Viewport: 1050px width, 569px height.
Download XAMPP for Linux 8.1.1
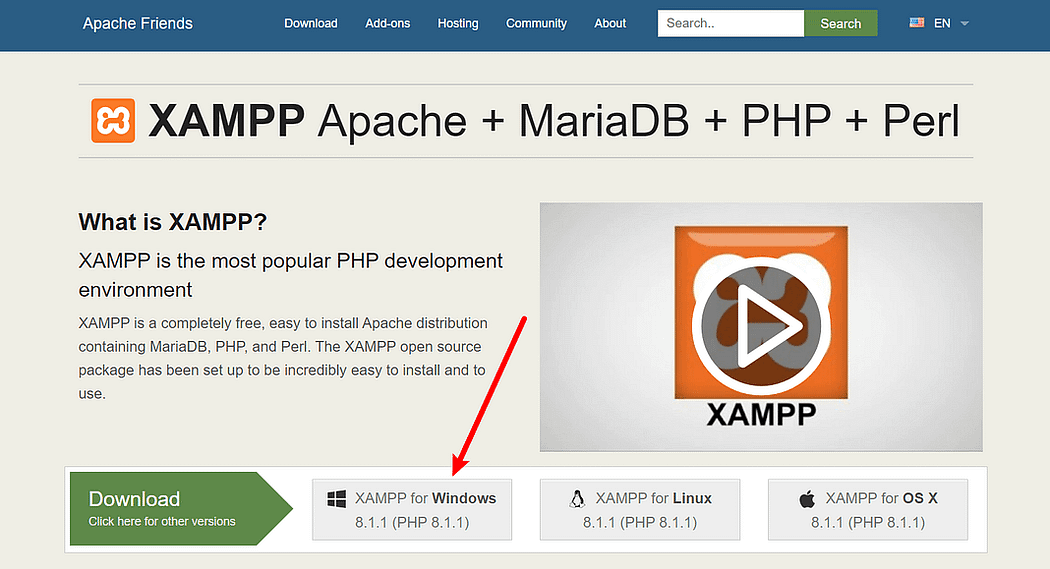coord(640,509)
